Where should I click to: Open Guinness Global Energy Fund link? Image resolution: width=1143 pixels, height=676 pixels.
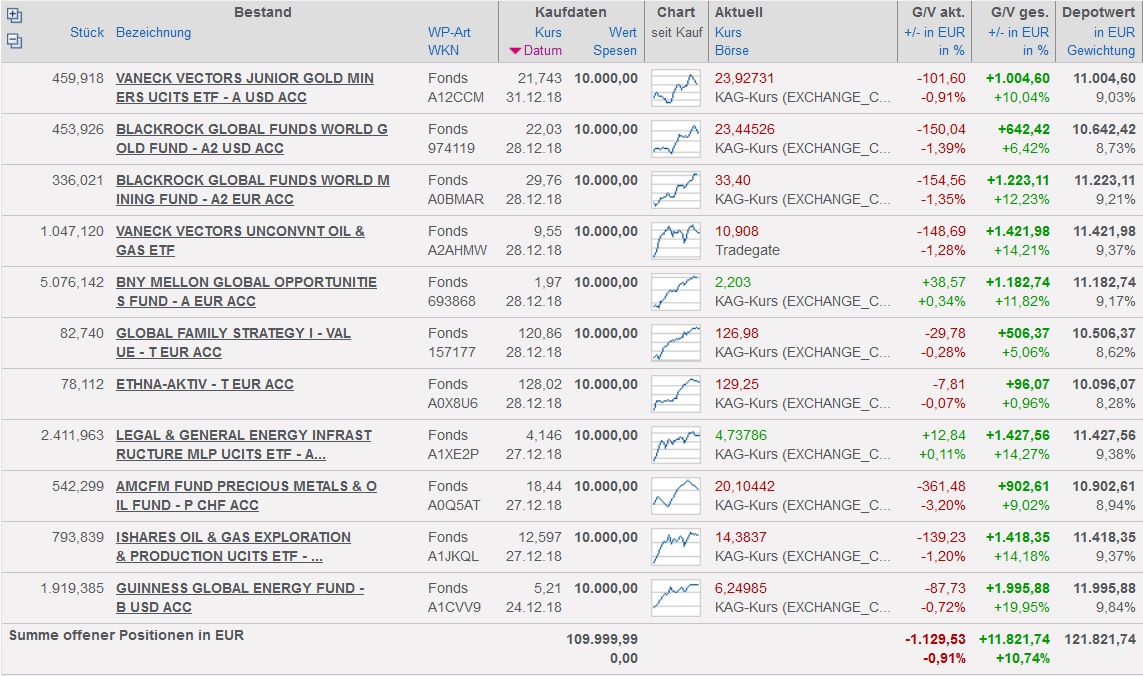[x=240, y=598]
